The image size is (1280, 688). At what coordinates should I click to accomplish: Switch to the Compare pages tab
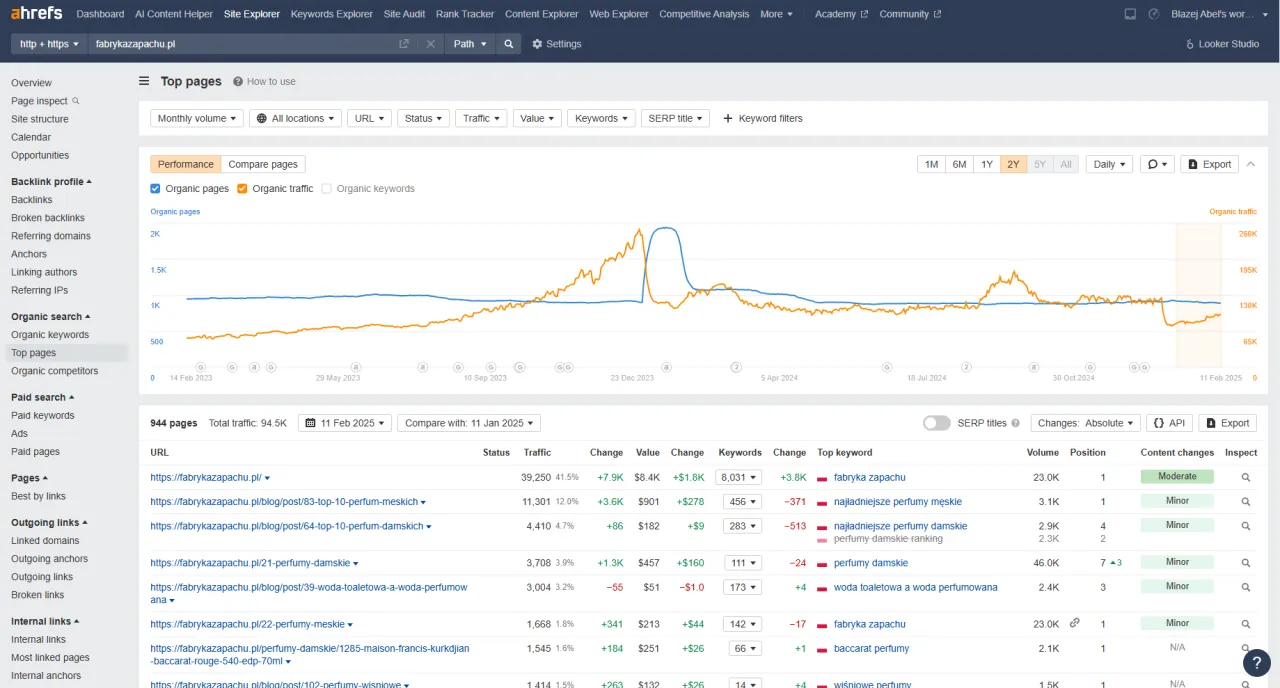point(263,164)
